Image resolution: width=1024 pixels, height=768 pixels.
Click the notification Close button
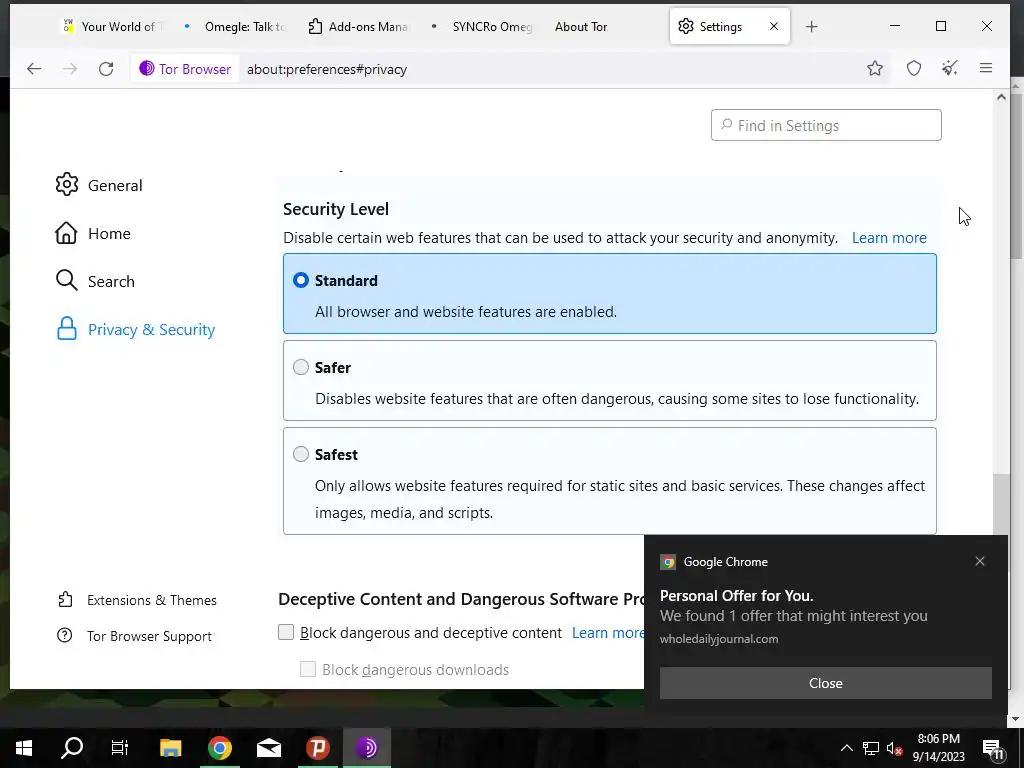click(x=825, y=683)
